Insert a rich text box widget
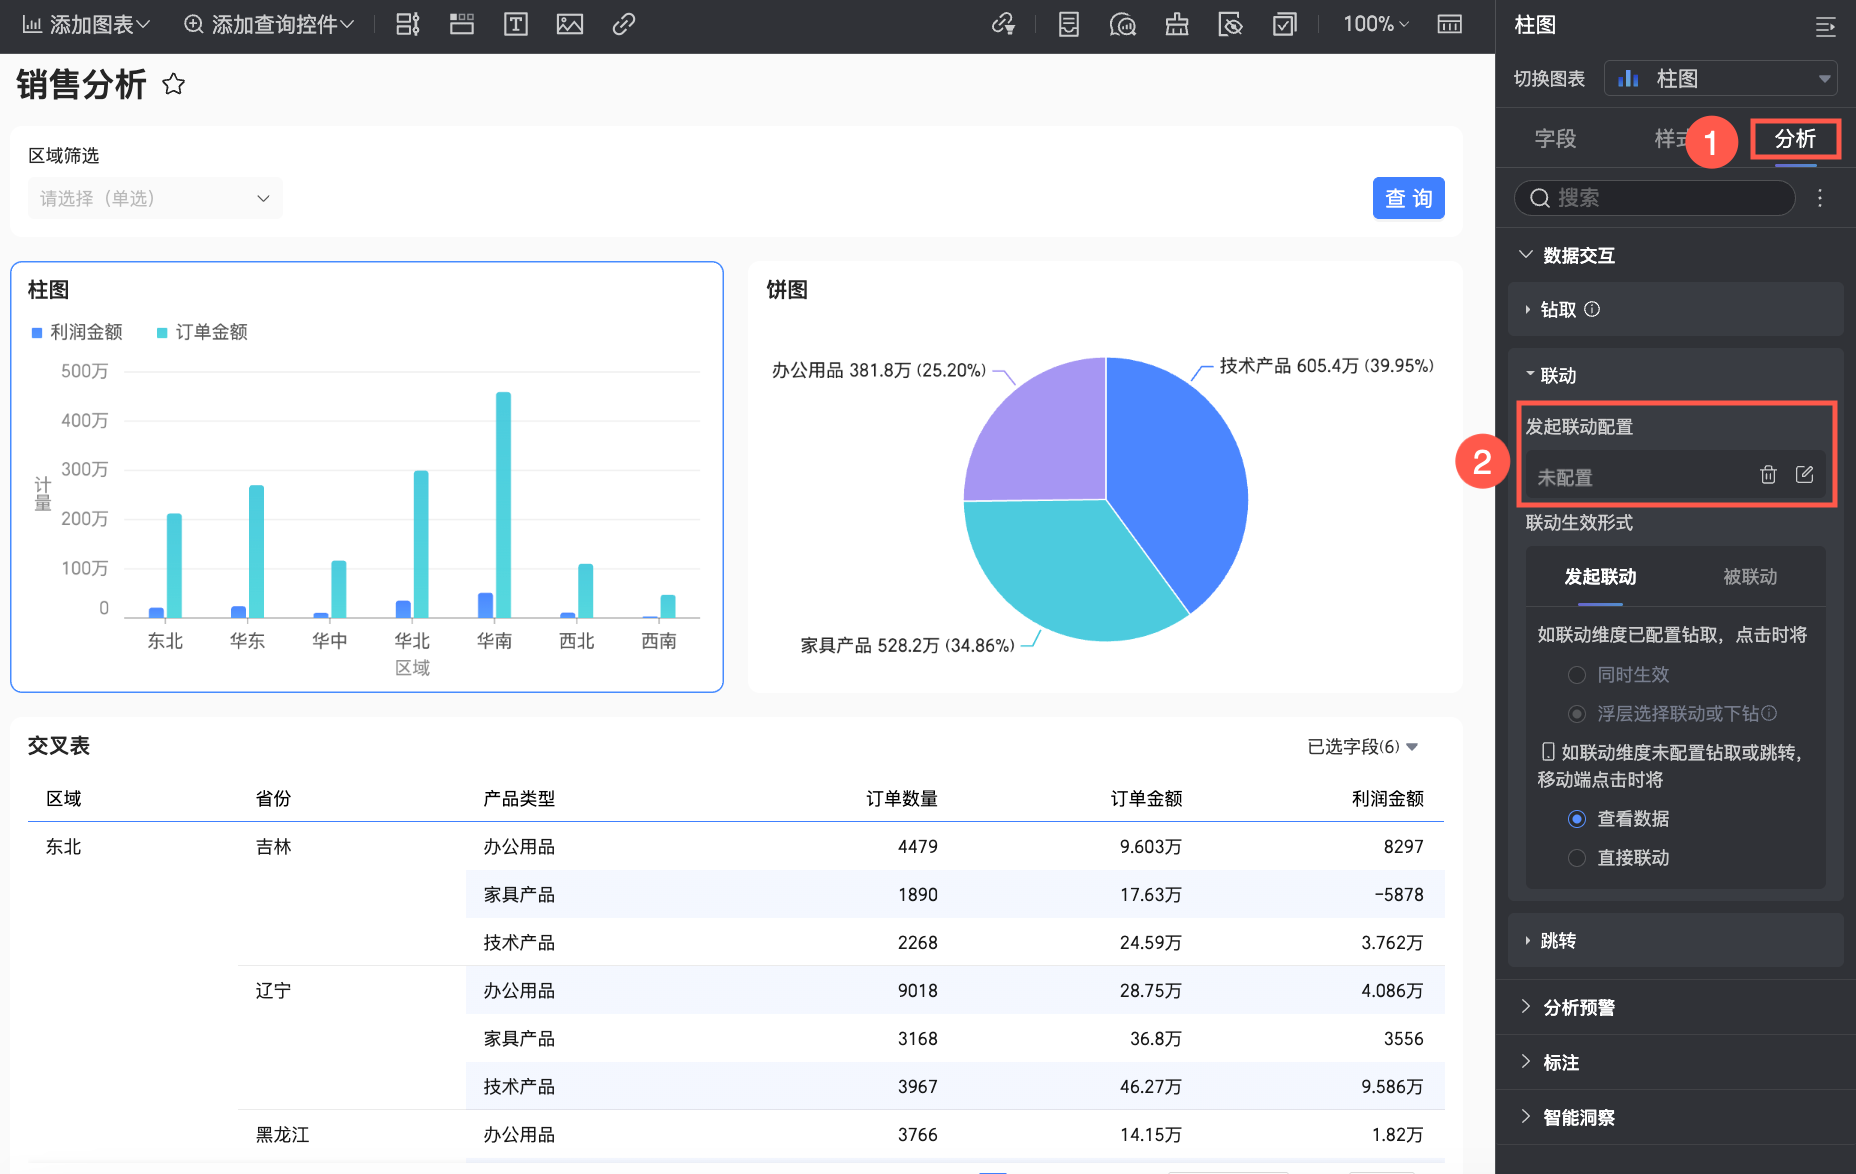 click(516, 24)
